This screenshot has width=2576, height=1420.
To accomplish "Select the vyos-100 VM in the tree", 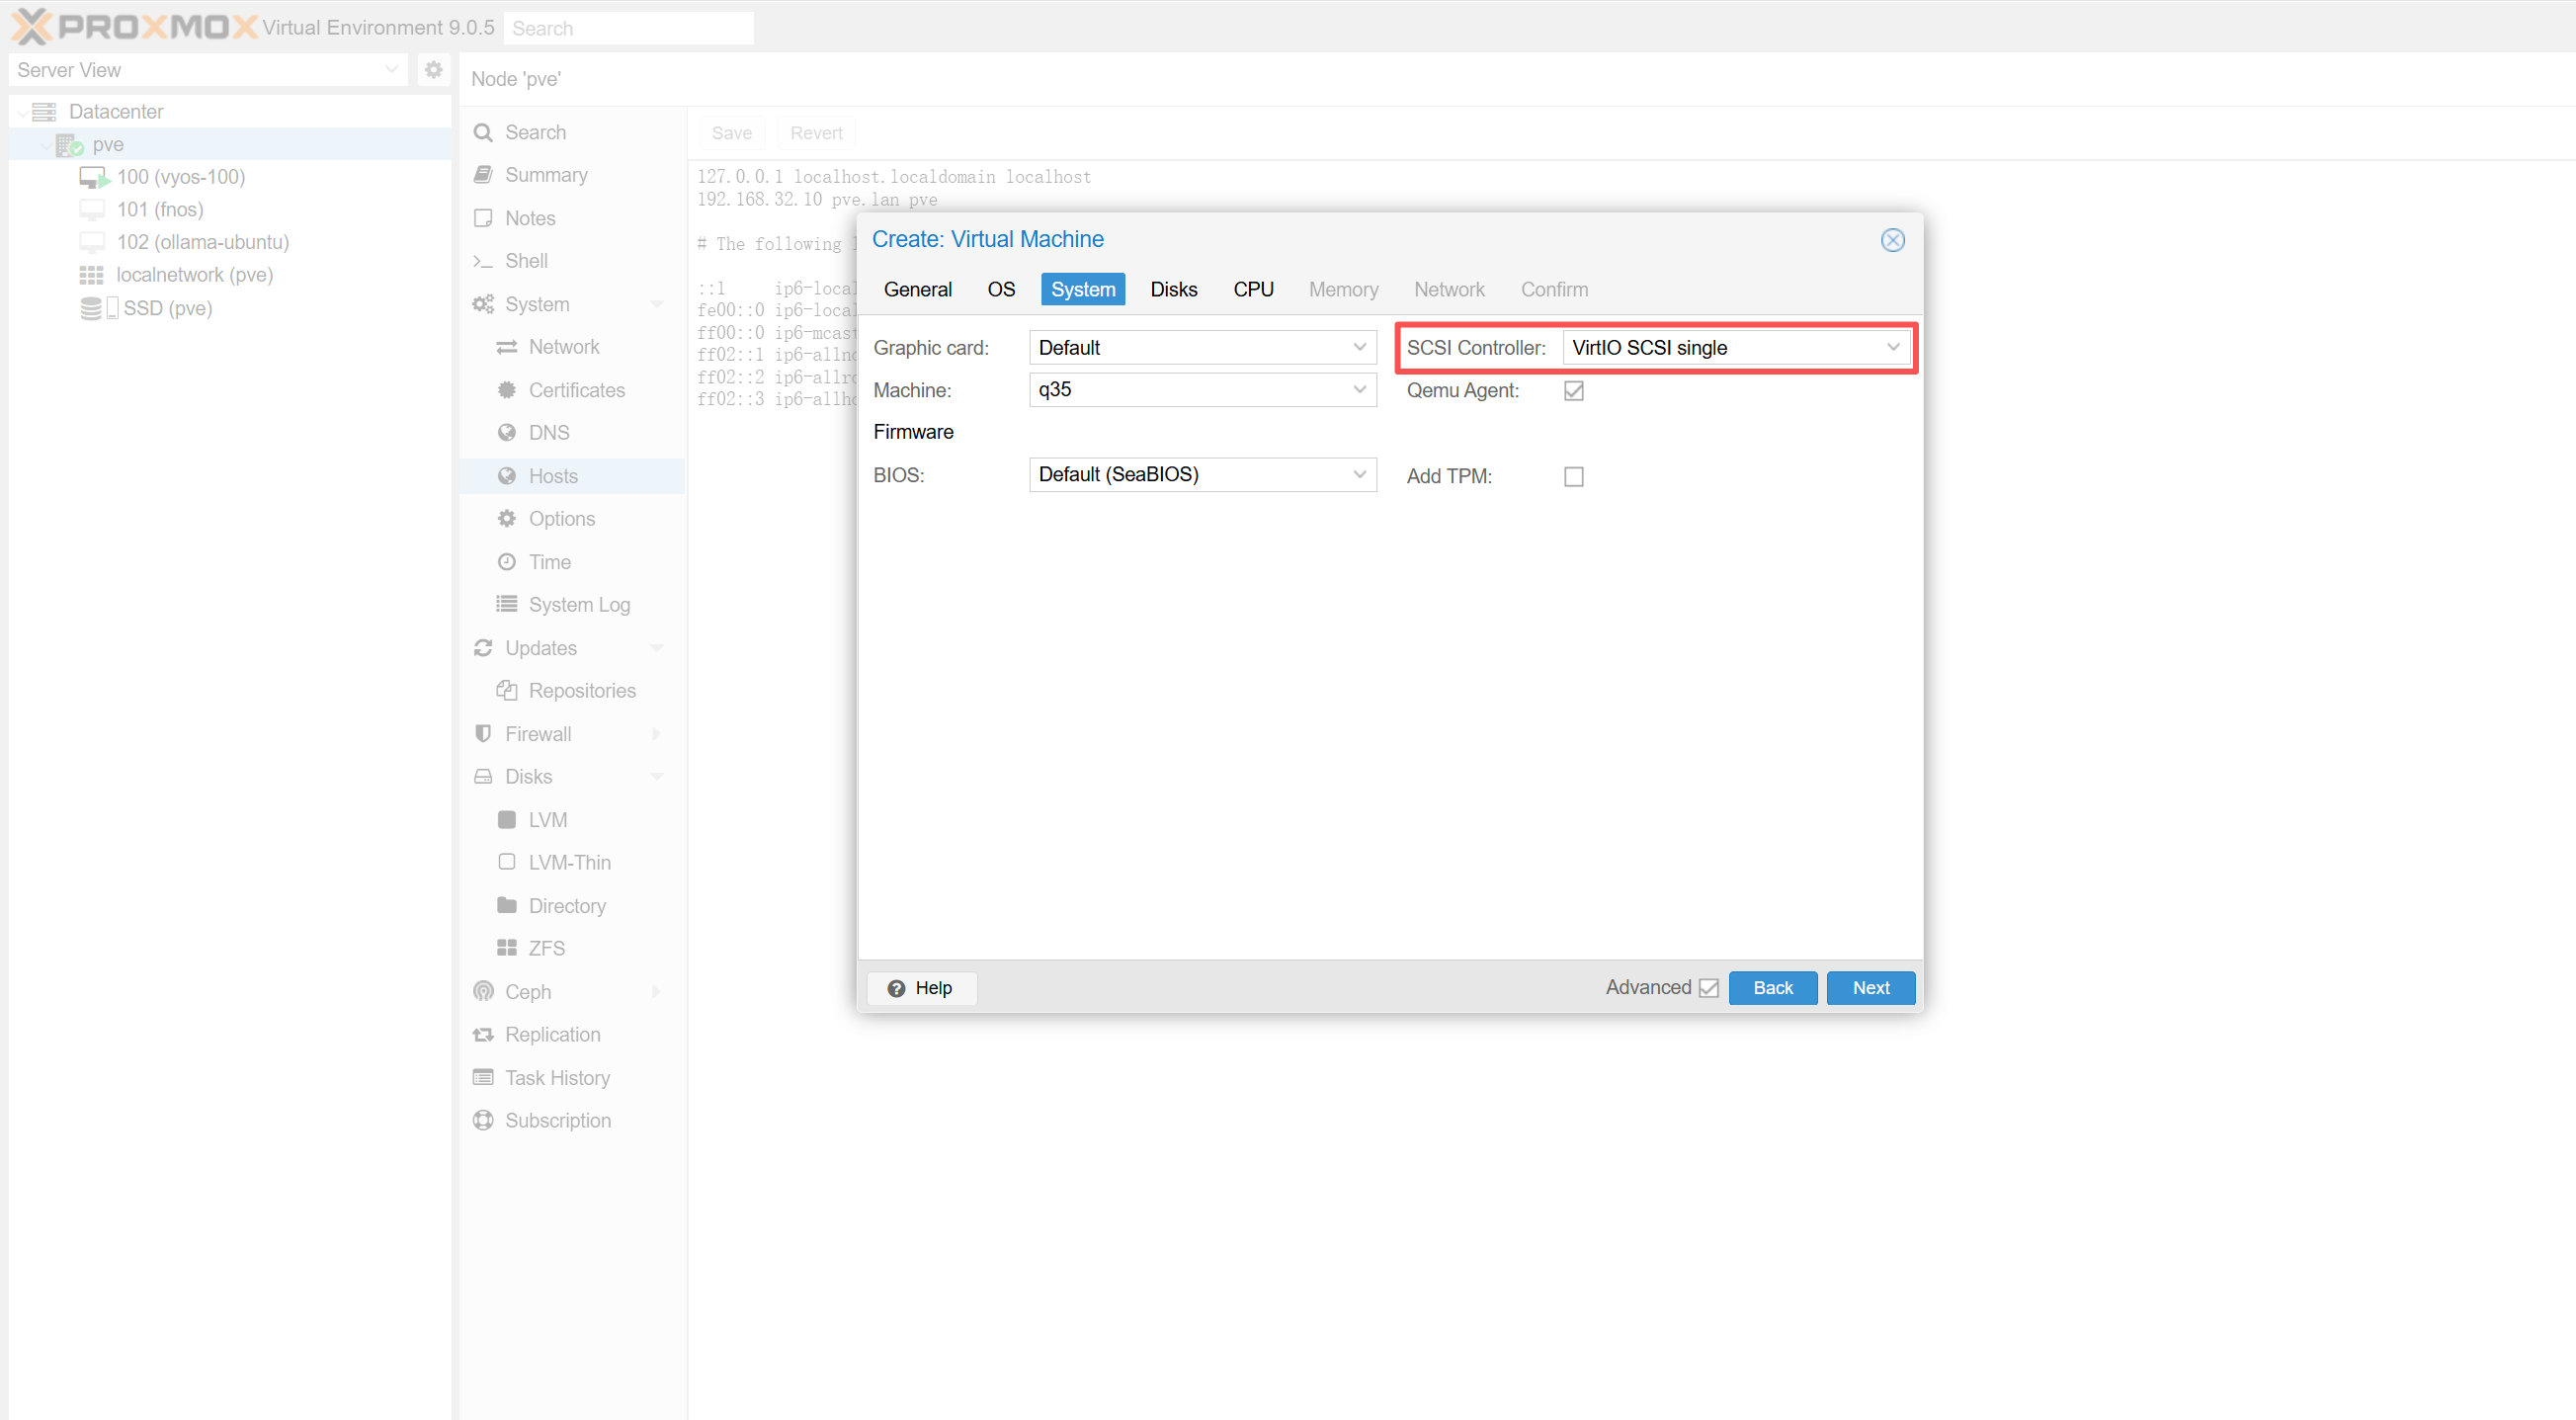I will (x=180, y=177).
